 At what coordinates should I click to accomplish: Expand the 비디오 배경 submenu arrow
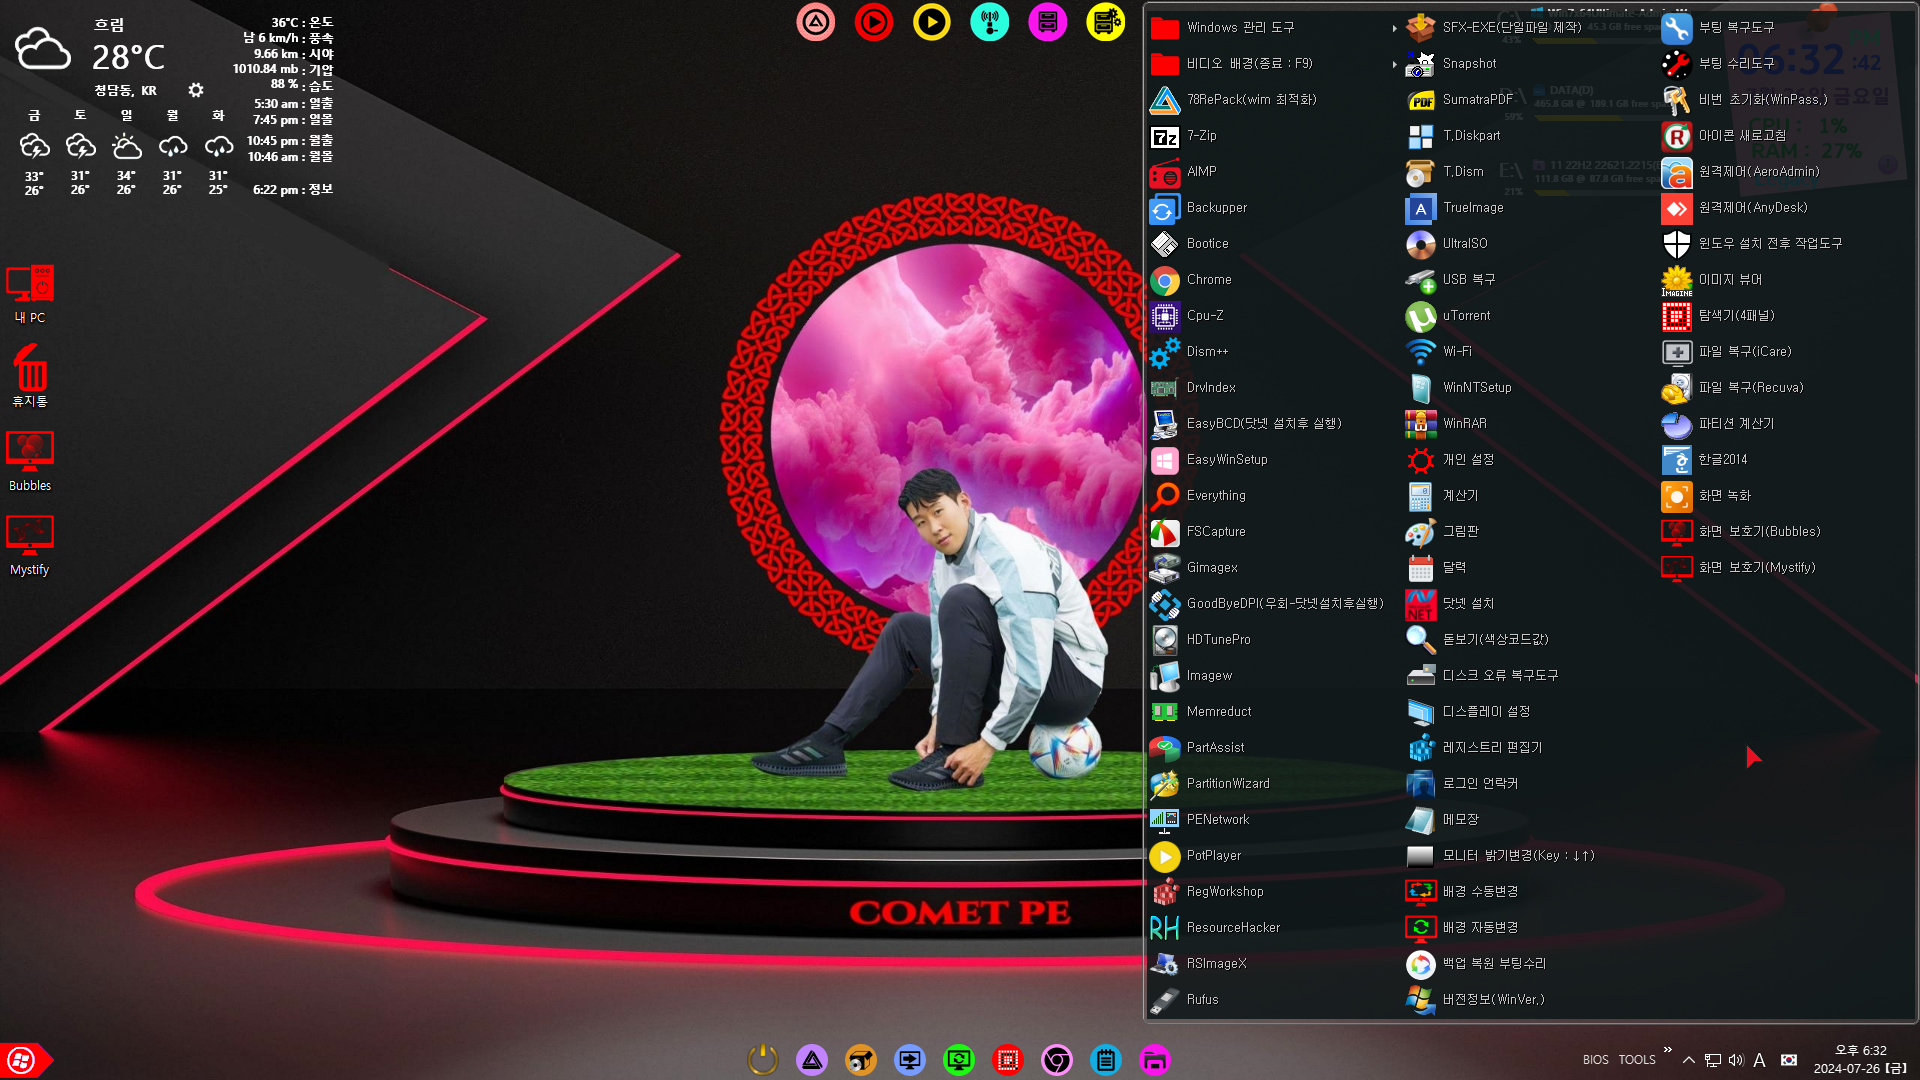[1394, 64]
